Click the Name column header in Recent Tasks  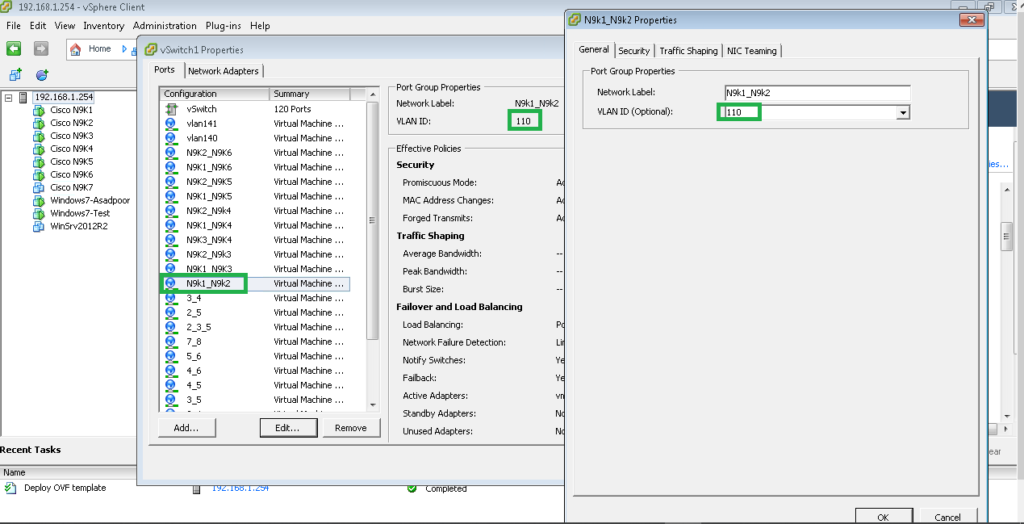(x=14, y=472)
